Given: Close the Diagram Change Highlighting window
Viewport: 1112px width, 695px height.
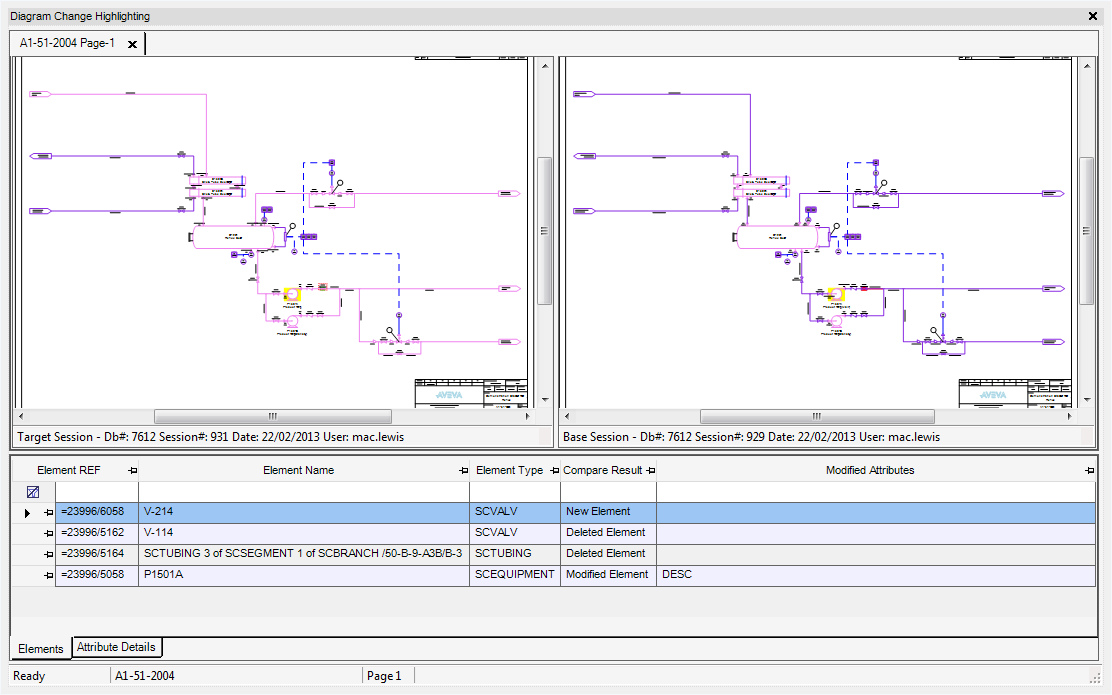Looking at the screenshot, I should coord(1093,16).
